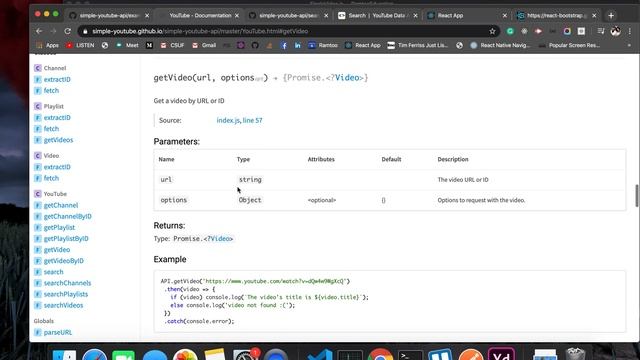Viewport: 640px width, 360px height.
Task: Click the browser back arrow
Action: (x=39, y=31)
